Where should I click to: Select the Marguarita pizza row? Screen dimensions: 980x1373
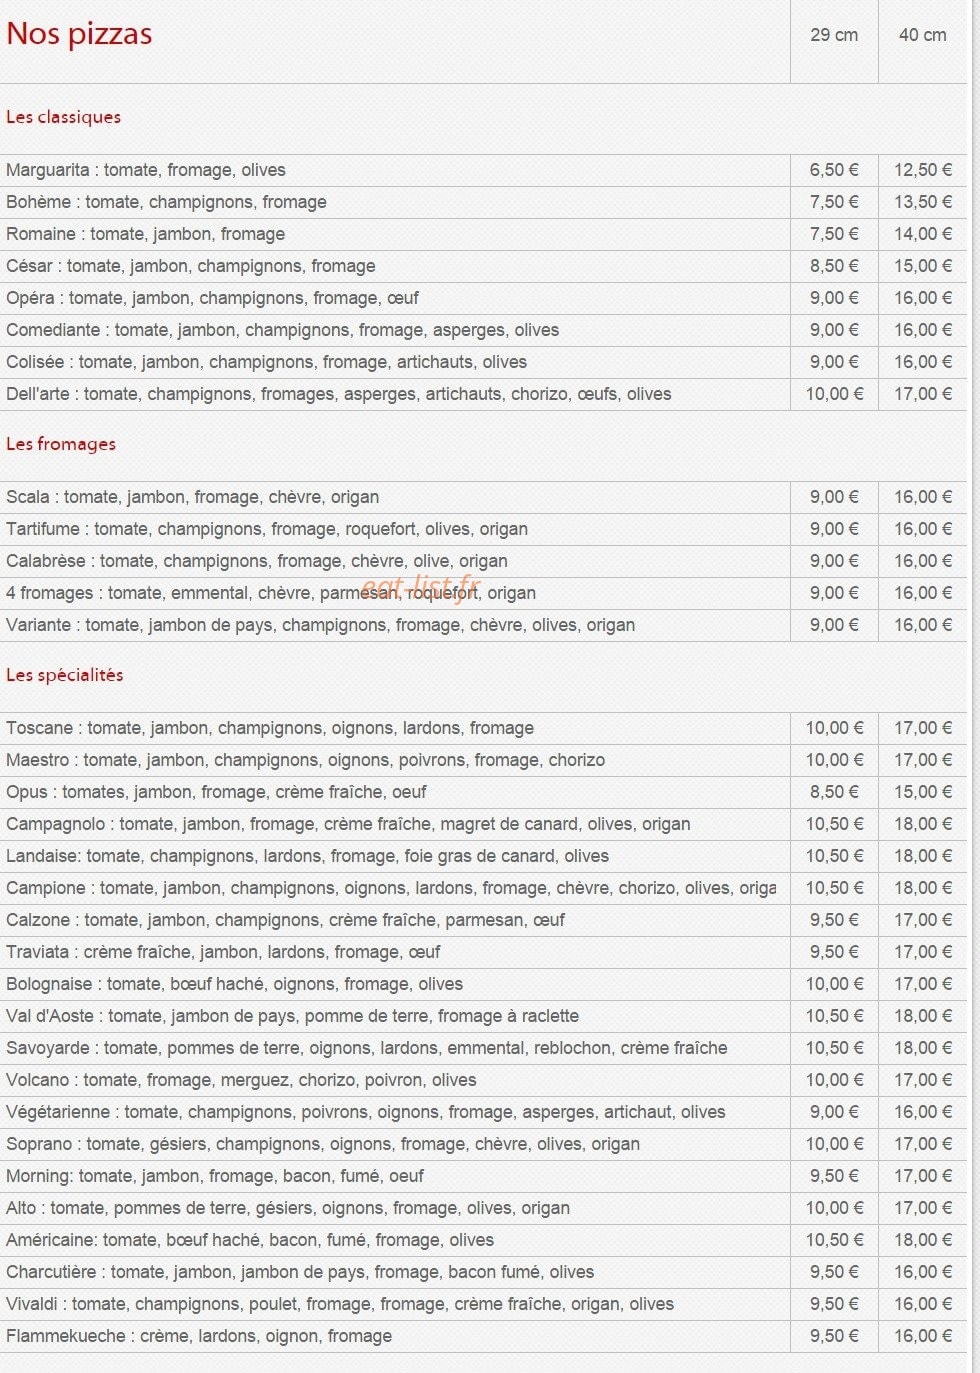483,170
